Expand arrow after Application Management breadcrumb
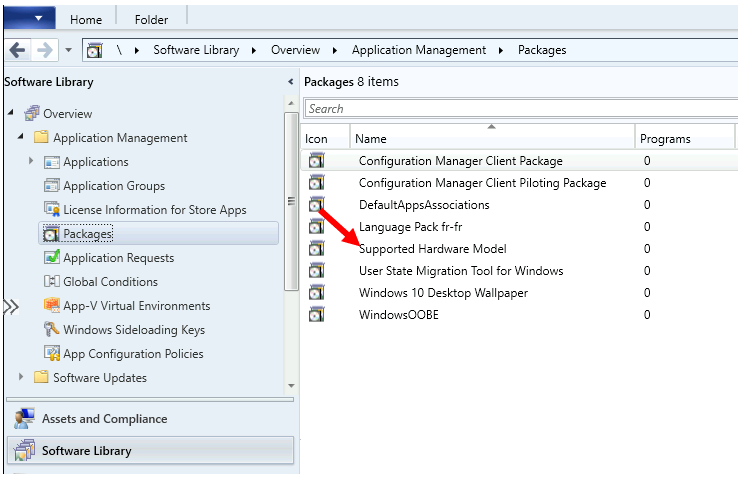Viewport: 742px width, 478px height. (x=501, y=50)
